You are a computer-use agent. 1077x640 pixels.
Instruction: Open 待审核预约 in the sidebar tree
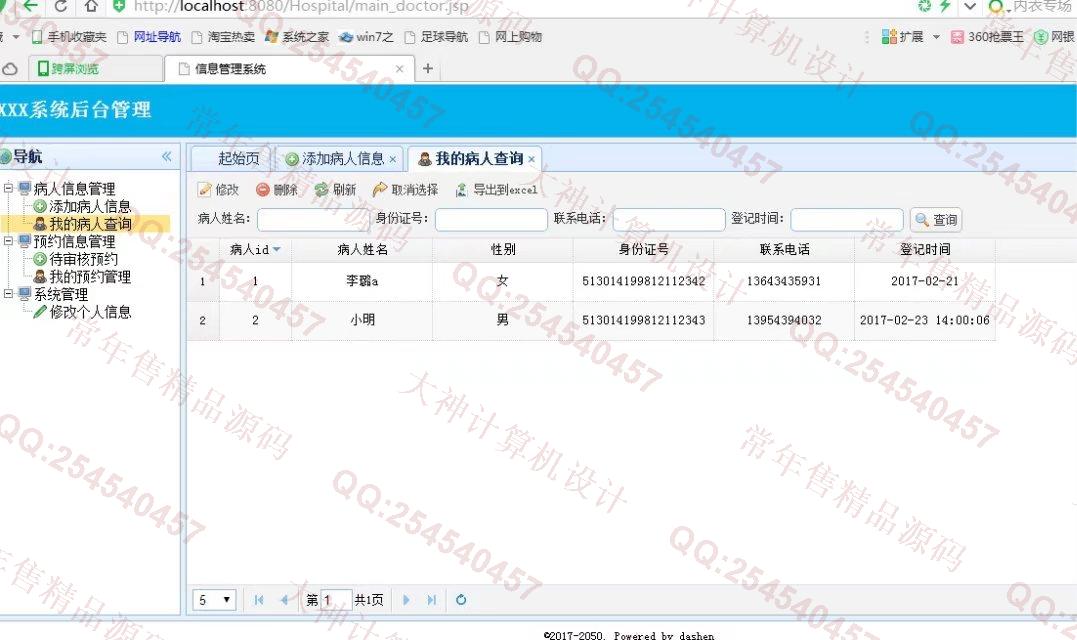83,259
